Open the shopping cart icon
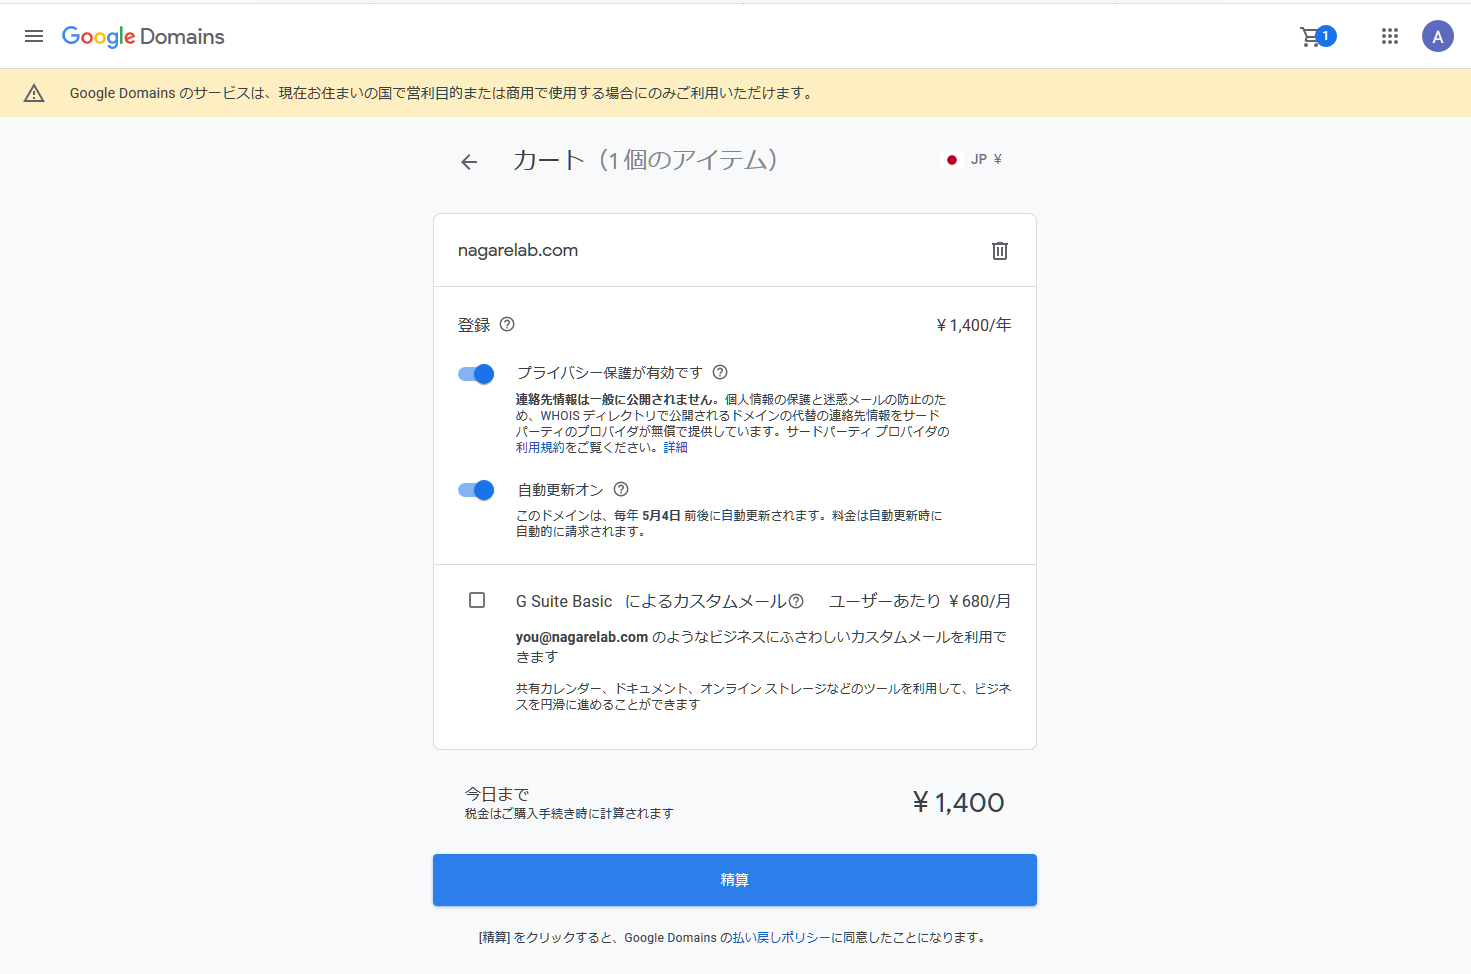 coord(1317,37)
